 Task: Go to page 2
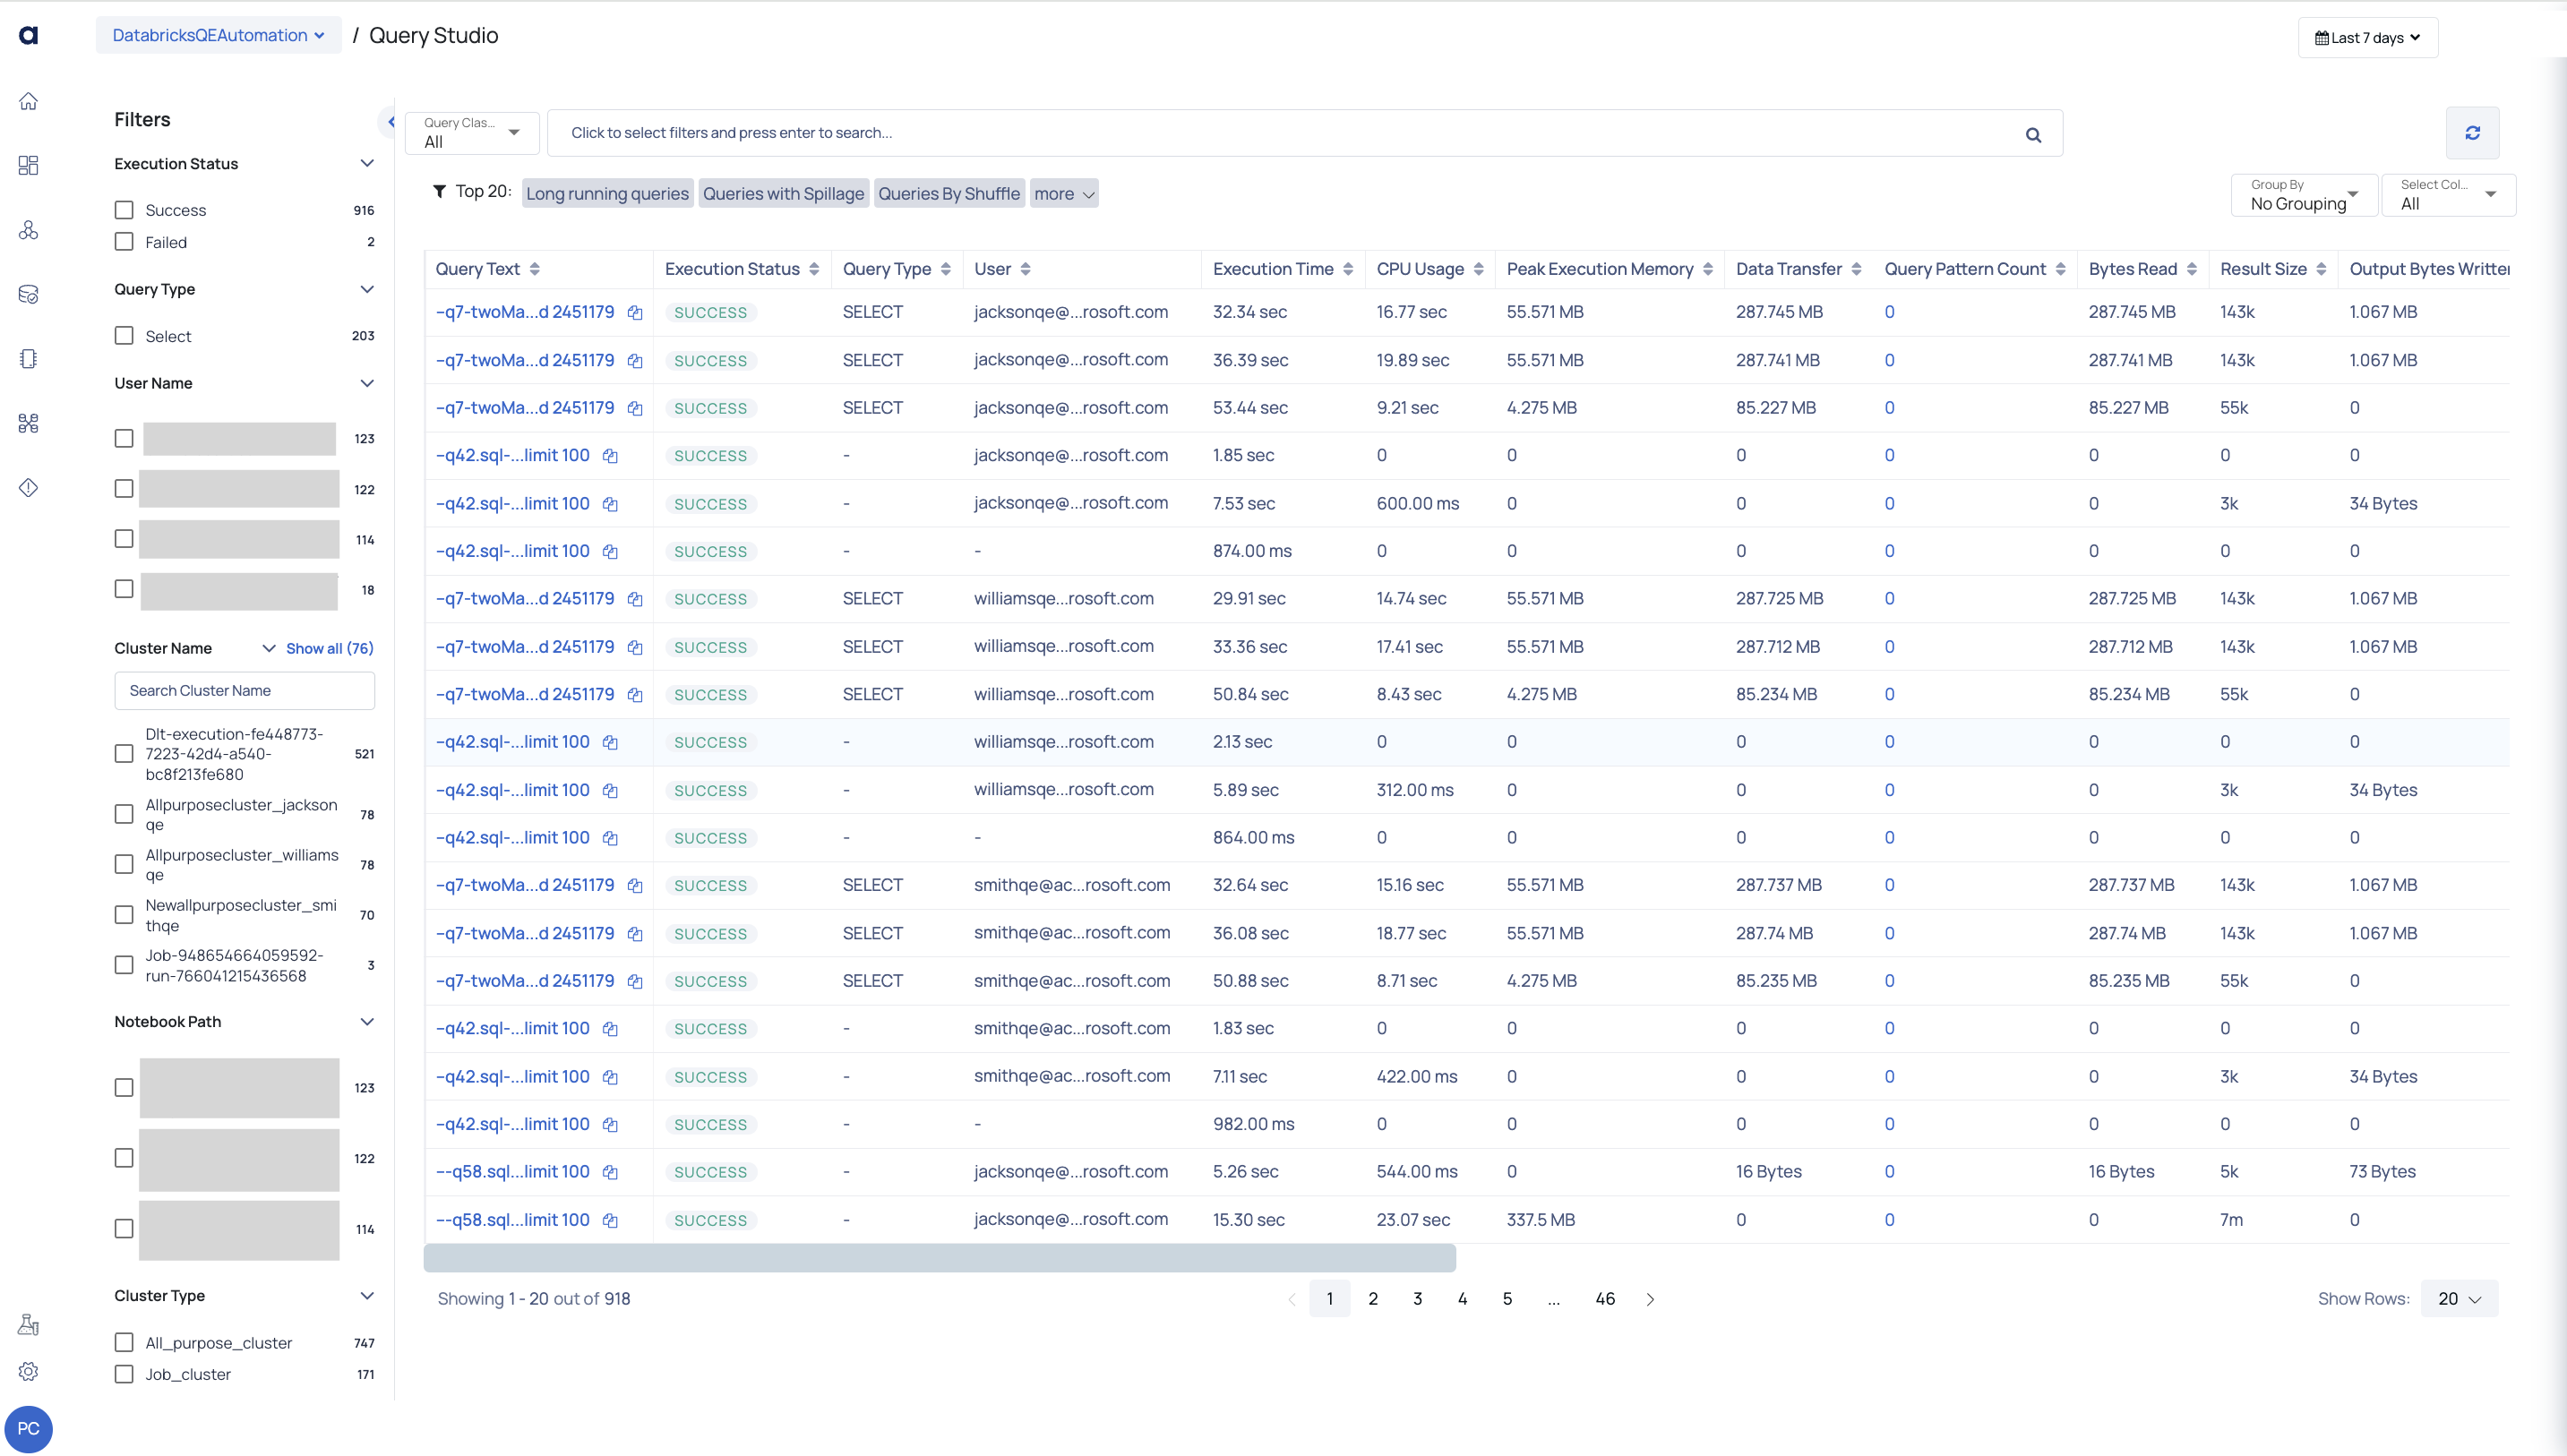coord(1373,1299)
